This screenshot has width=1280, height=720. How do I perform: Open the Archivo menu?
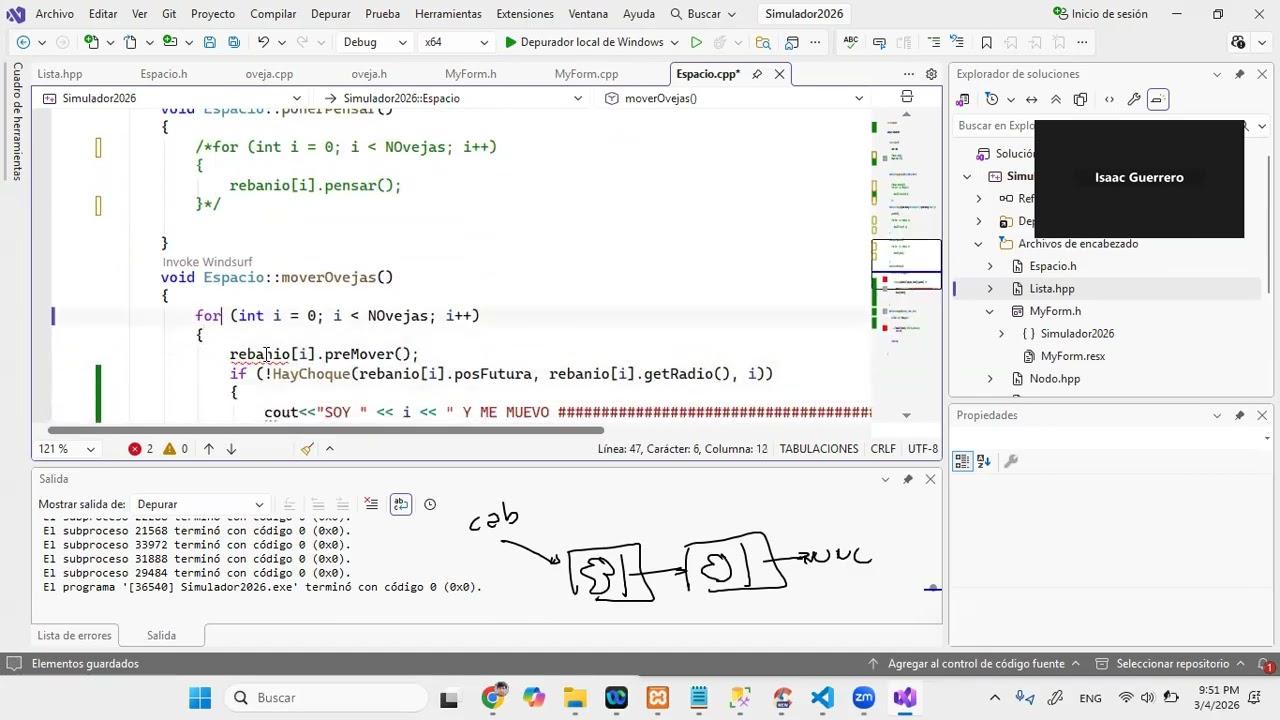click(x=54, y=14)
